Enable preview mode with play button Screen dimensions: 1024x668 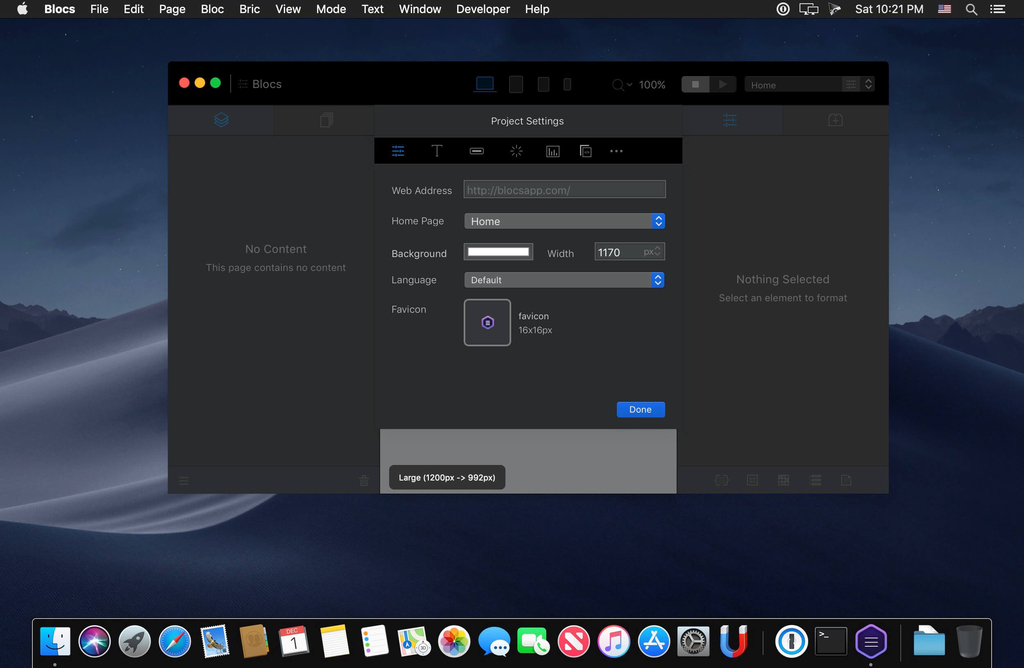click(723, 85)
